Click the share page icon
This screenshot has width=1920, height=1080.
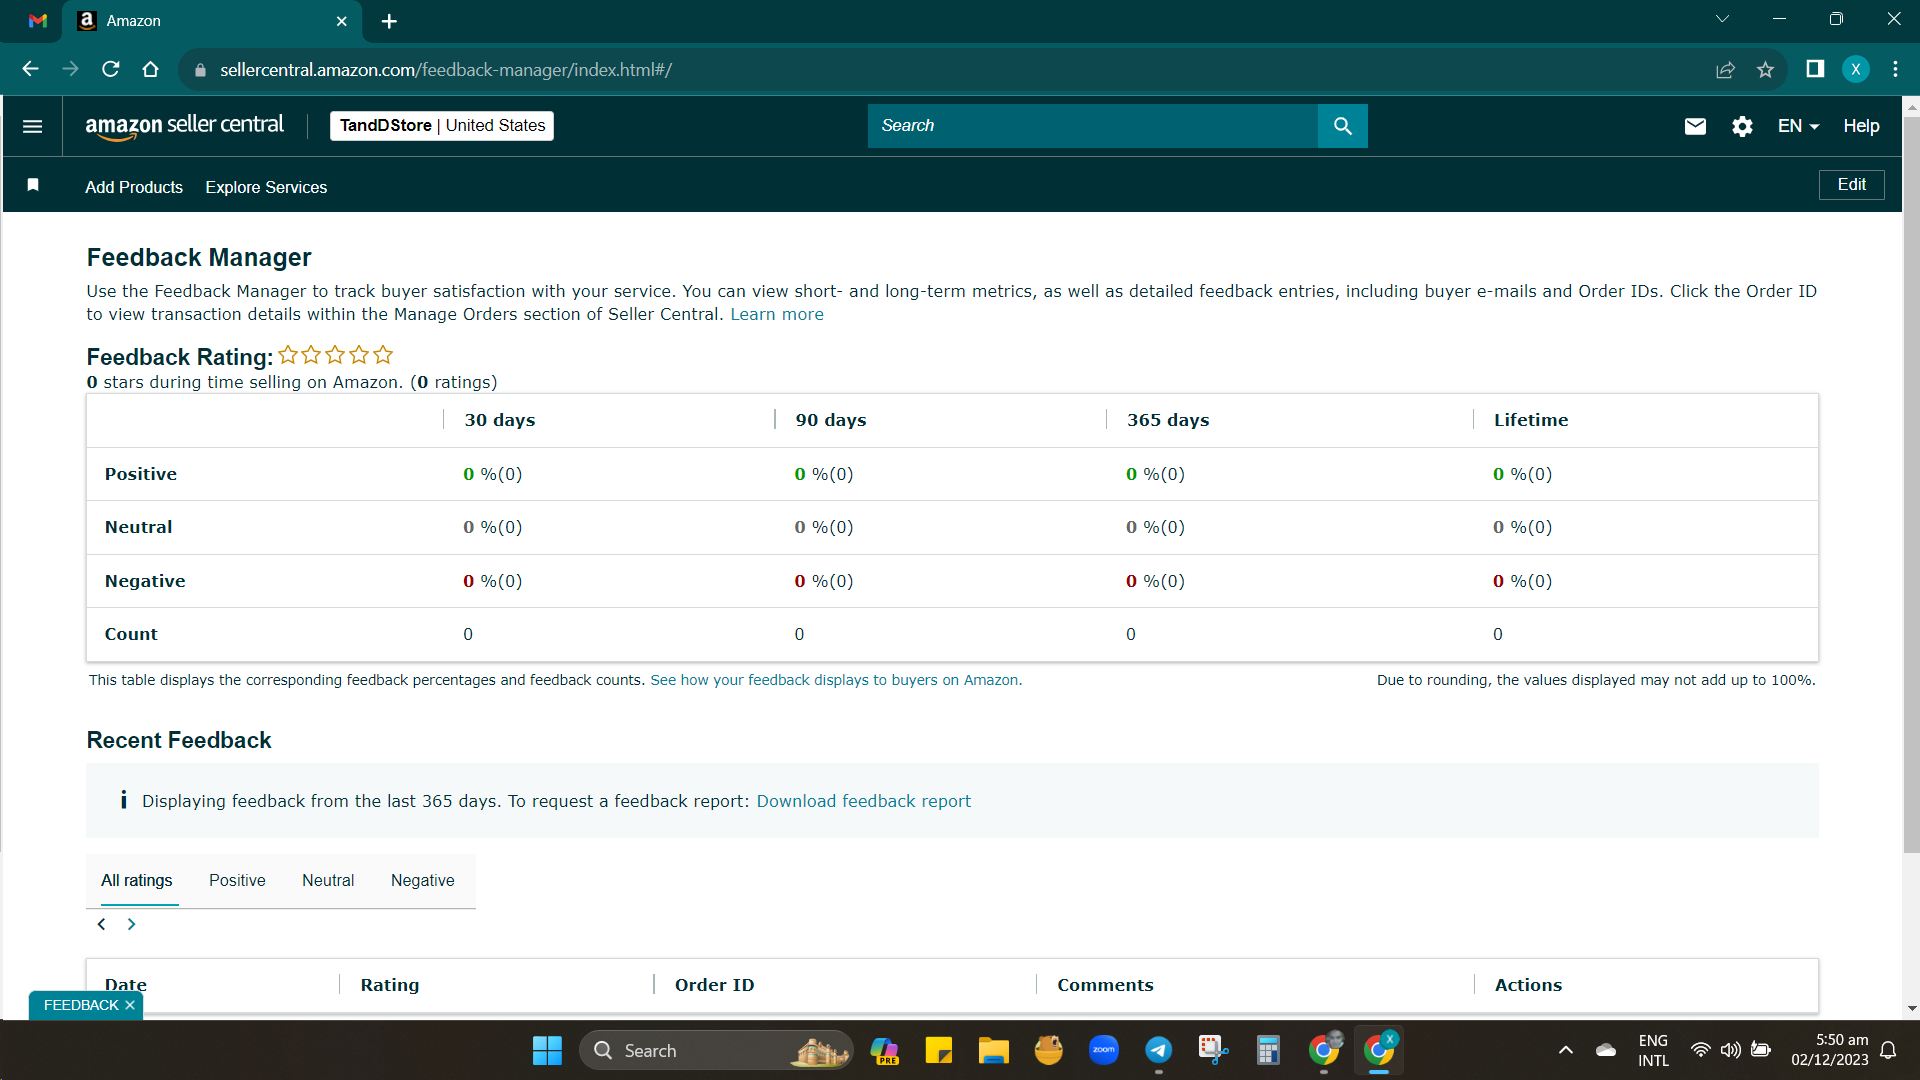coord(1725,69)
